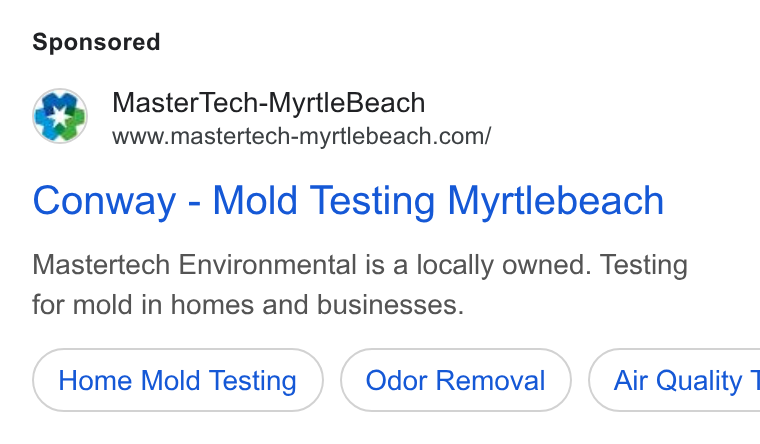The width and height of the screenshot is (760, 444).
Task: Open the Conway - Mold Testing Myrtlebeach headline
Action: [x=348, y=201]
